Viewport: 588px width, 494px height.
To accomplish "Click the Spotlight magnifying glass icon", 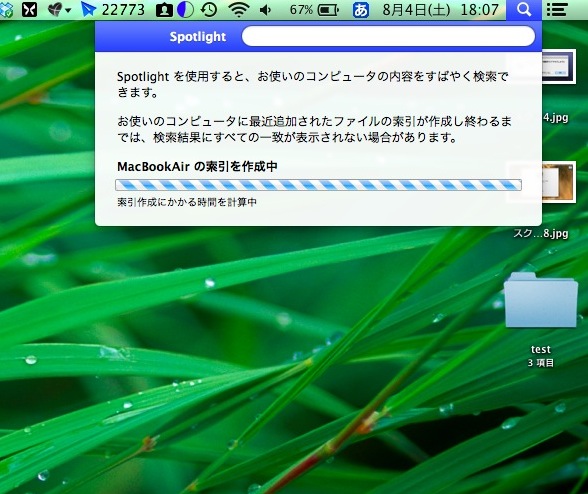I will (x=524, y=9).
